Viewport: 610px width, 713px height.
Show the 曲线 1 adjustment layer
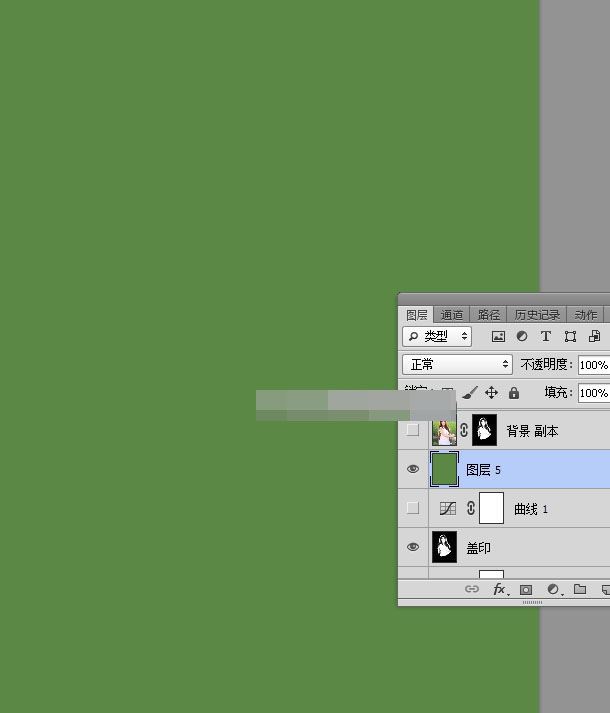click(413, 508)
